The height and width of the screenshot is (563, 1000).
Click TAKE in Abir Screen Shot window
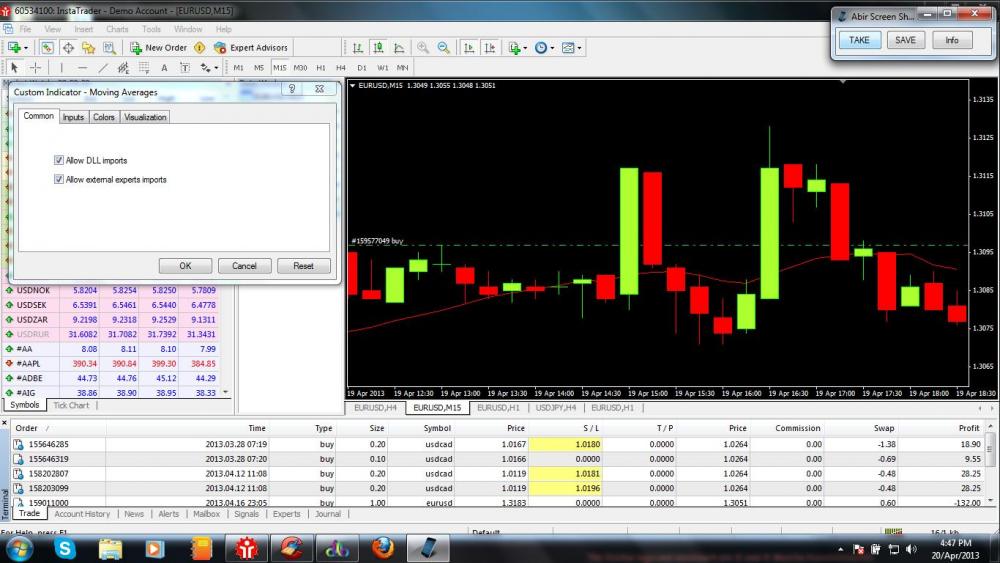(x=858, y=40)
